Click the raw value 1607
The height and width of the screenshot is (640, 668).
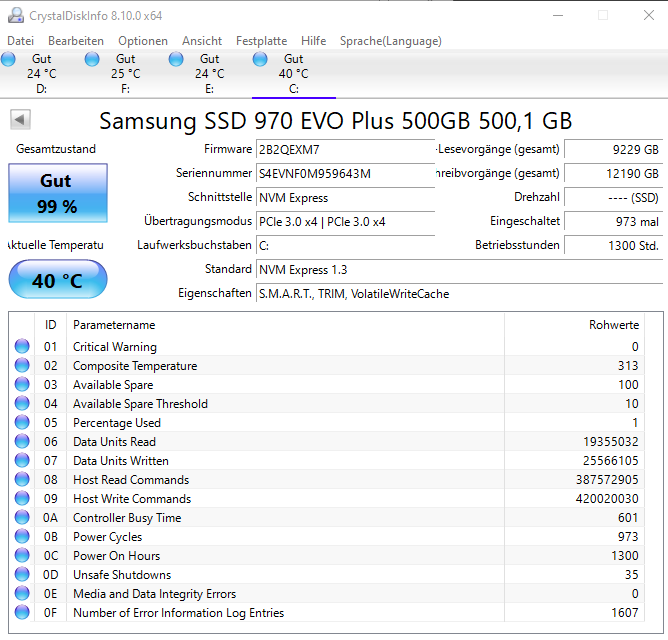point(625,613)
